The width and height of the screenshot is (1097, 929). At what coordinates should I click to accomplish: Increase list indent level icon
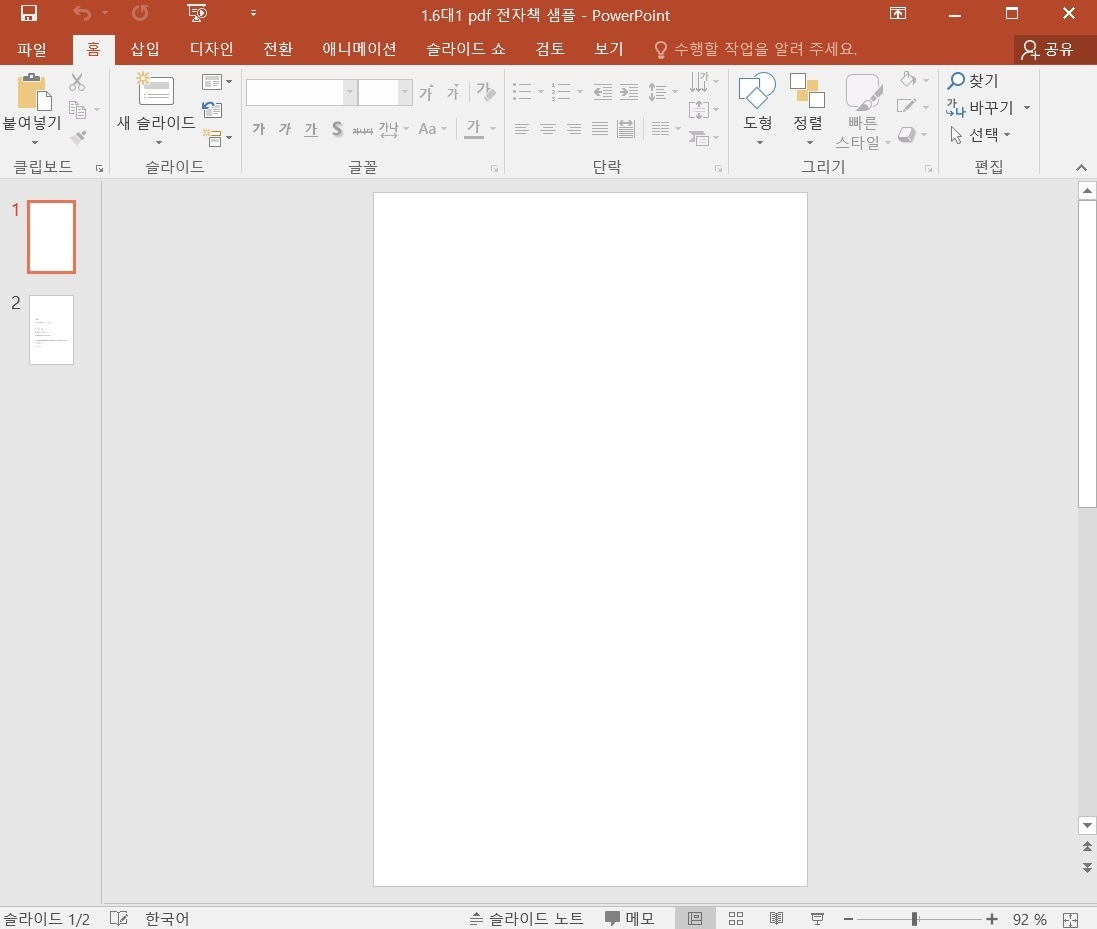pyautogui.click(x=629, y=92)
